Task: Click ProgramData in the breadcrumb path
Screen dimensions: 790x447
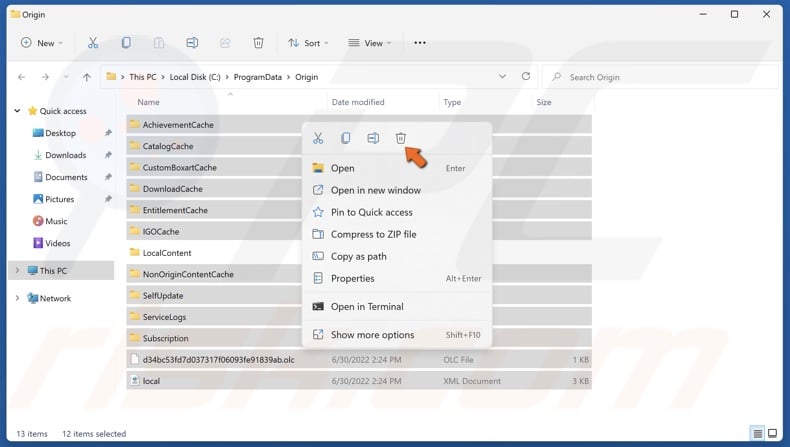Action: (257, 77)
